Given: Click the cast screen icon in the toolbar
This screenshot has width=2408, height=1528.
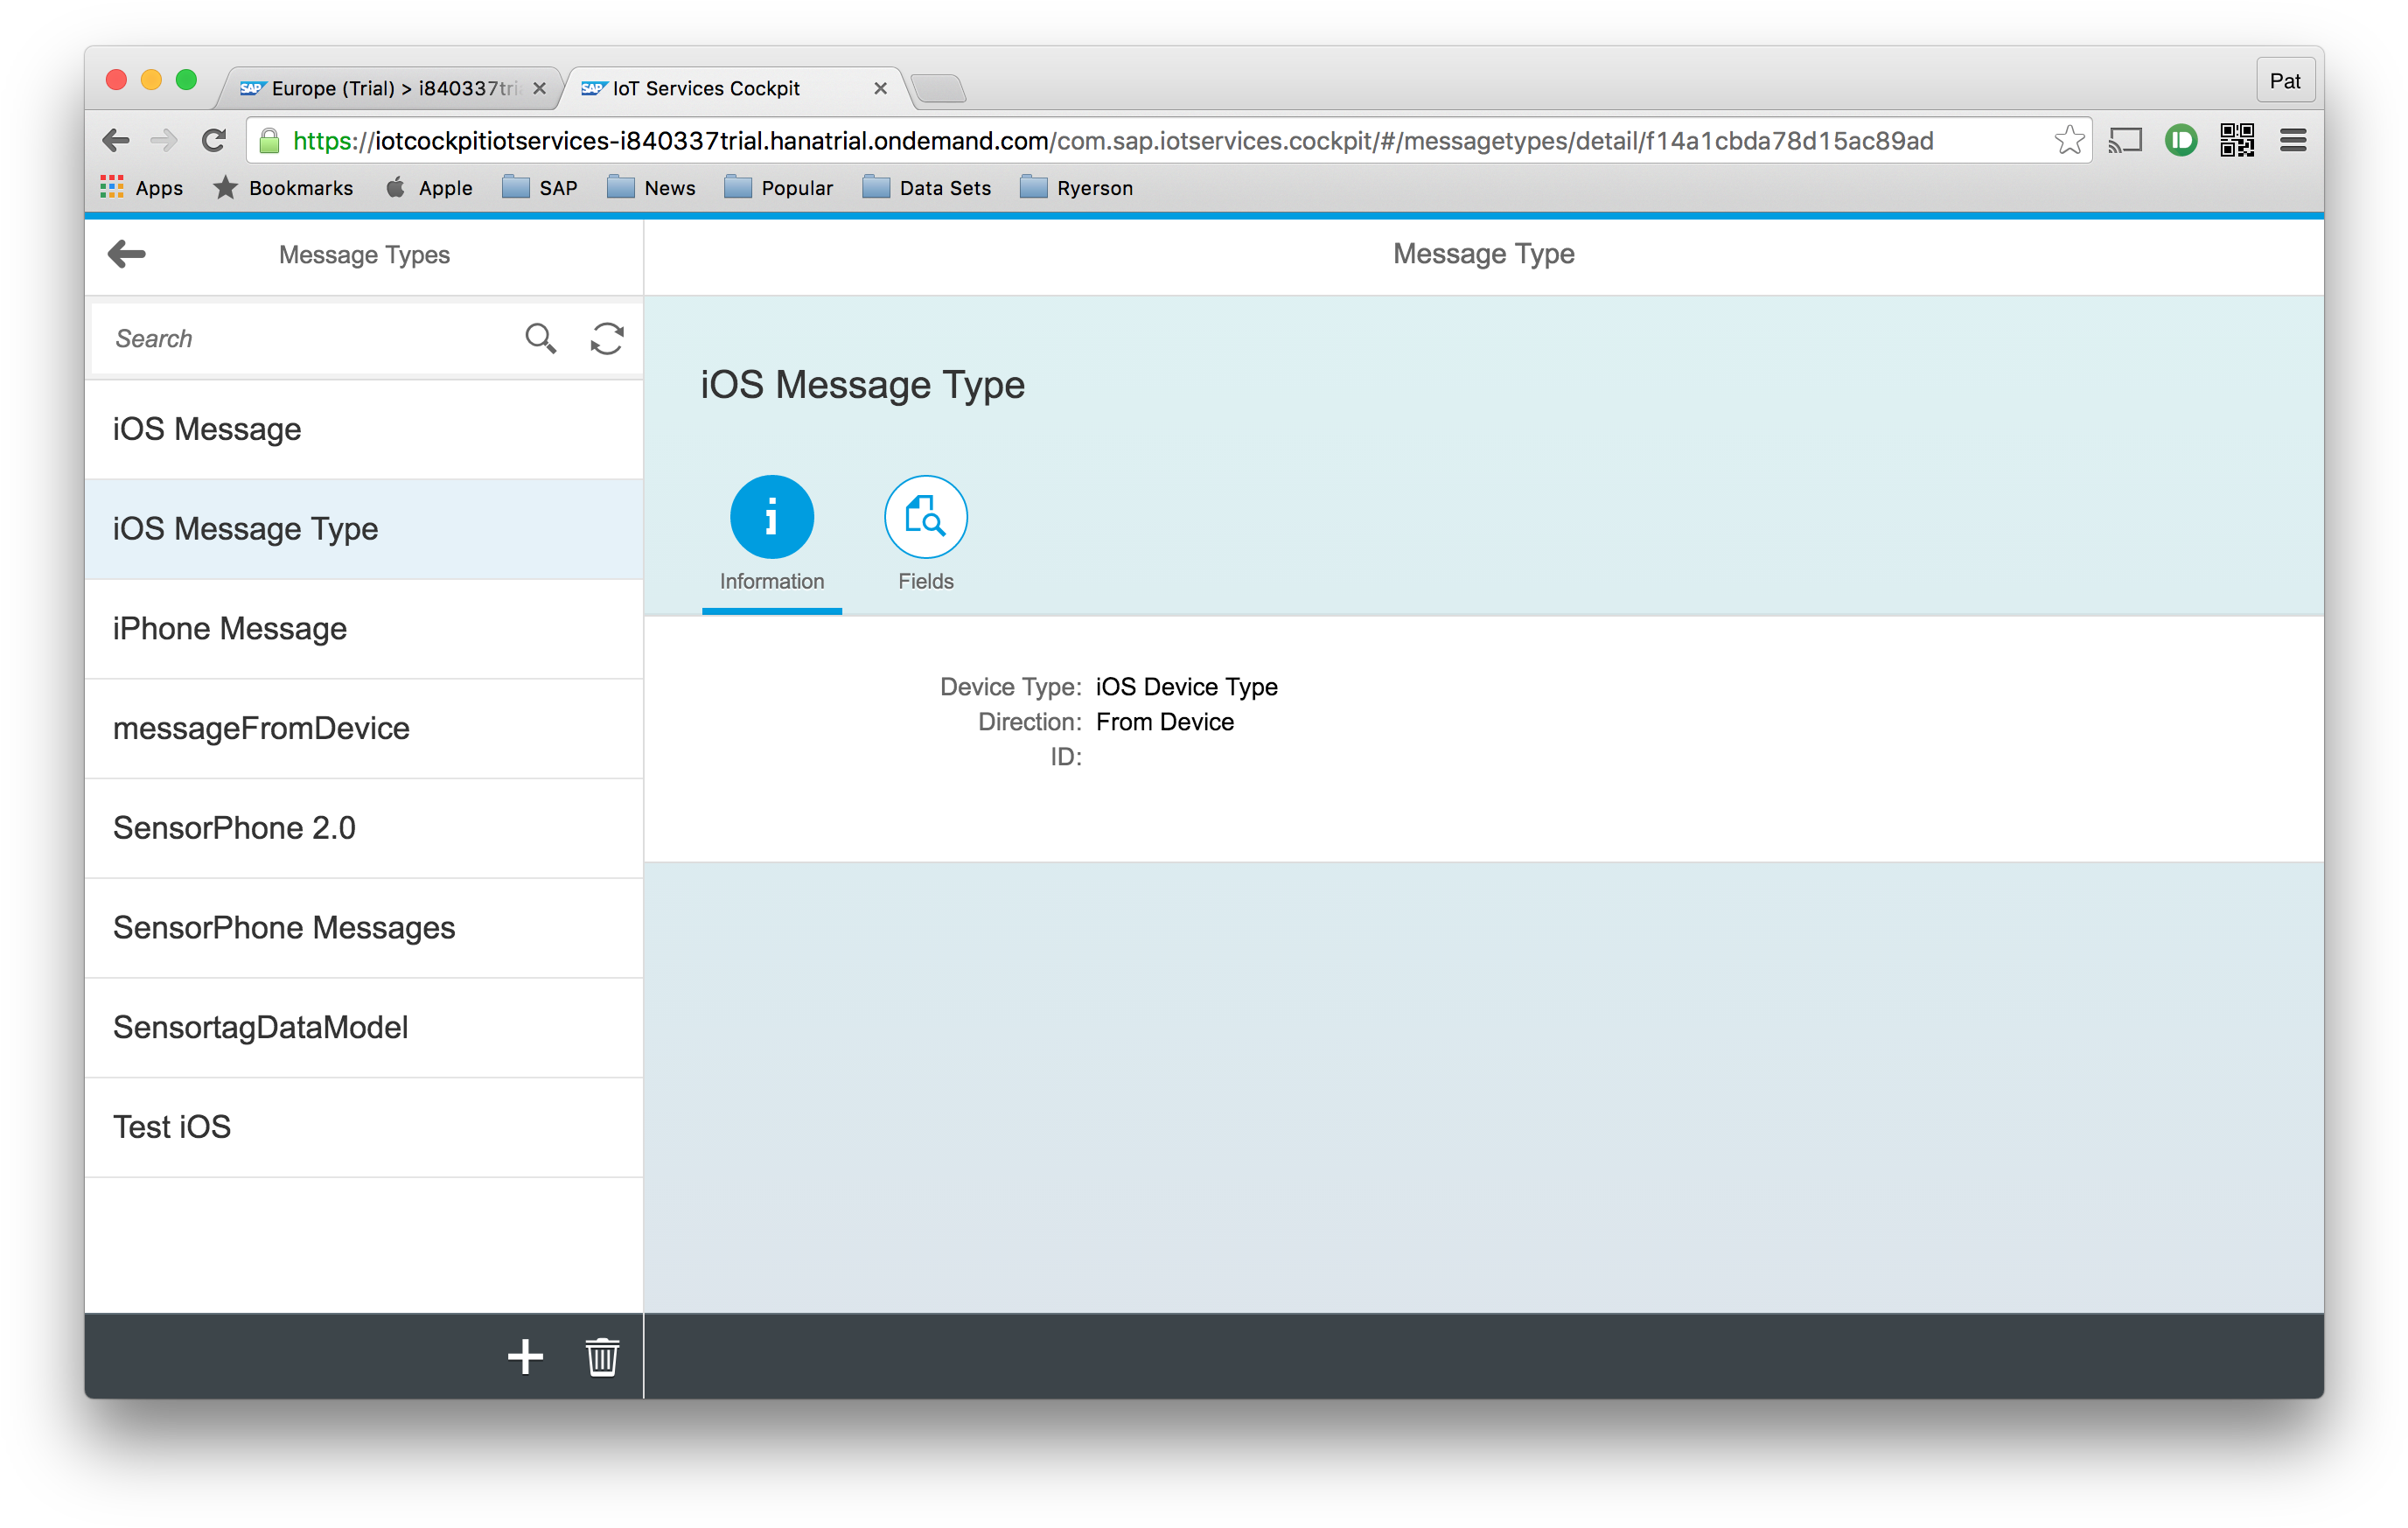Looking at the screenshot, I should click(x=2125, y=141).
